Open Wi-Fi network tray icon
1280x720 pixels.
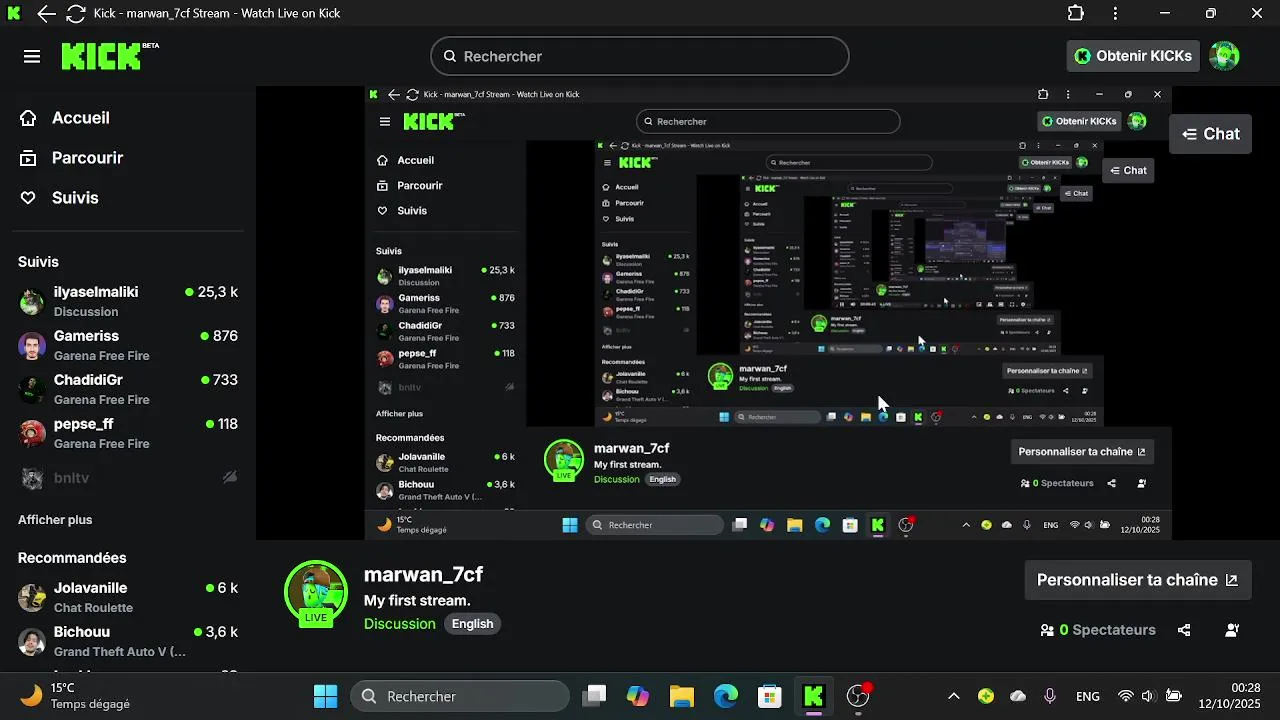click(x=1126, y=696)
